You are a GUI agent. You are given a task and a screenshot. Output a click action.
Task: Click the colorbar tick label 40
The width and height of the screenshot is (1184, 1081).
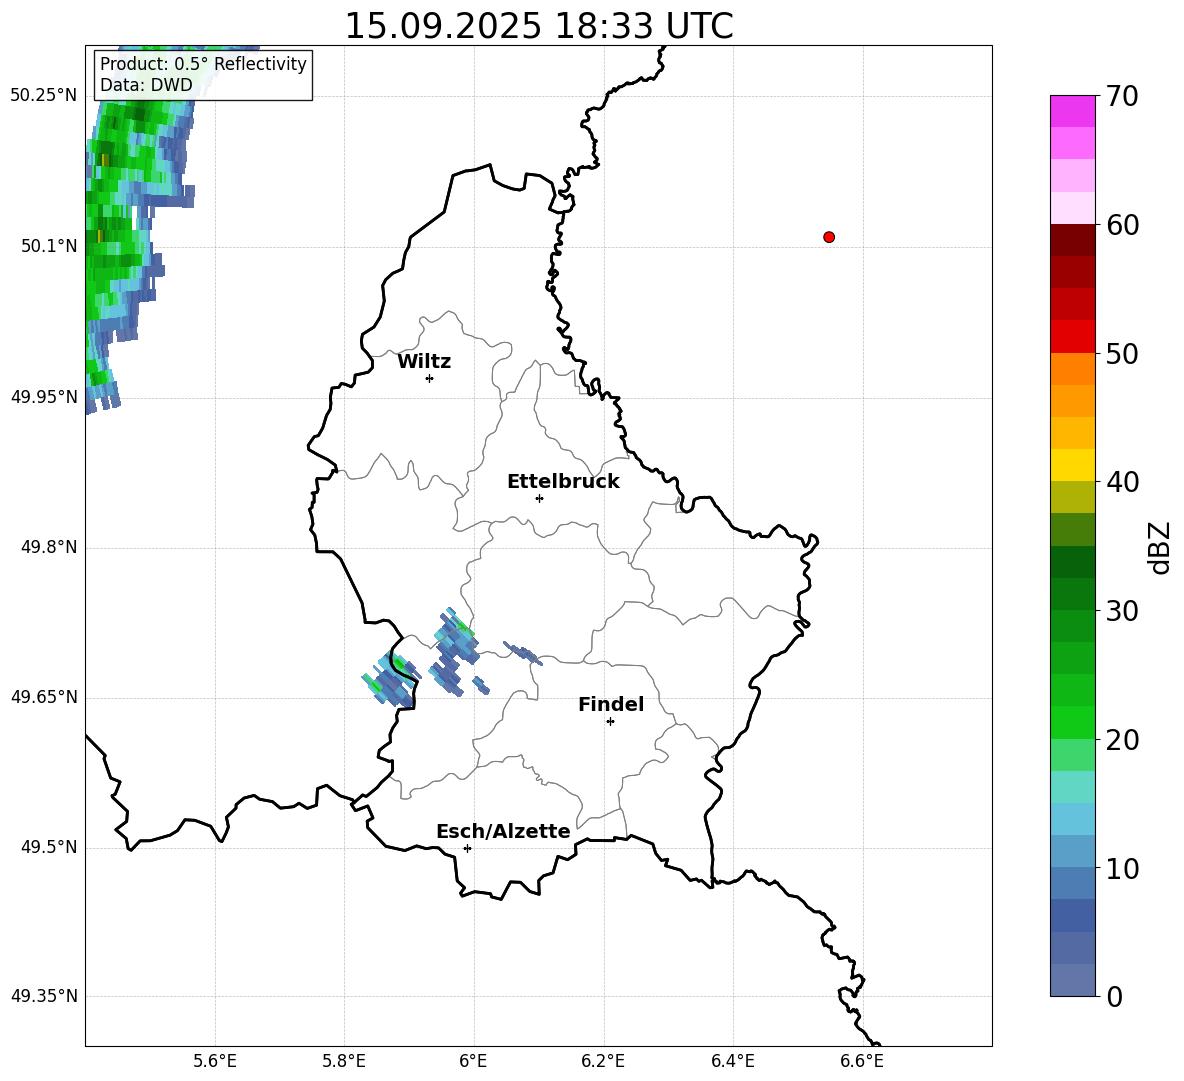click(1122, 482)
